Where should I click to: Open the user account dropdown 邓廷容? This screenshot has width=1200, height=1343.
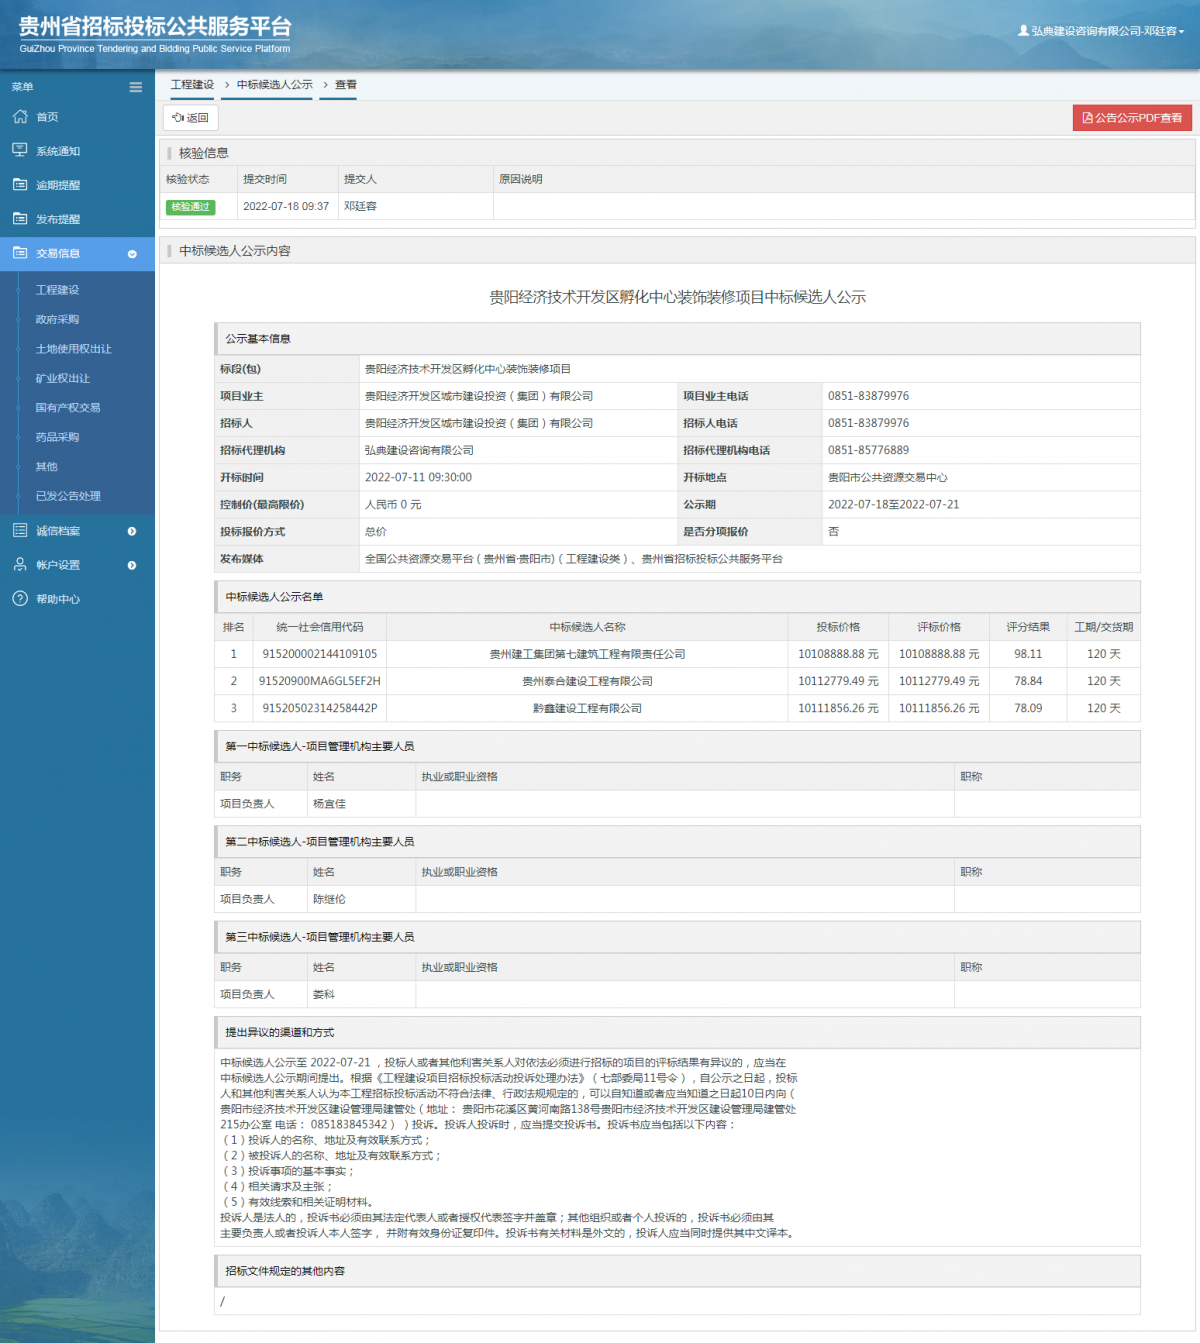(1101, 31)
